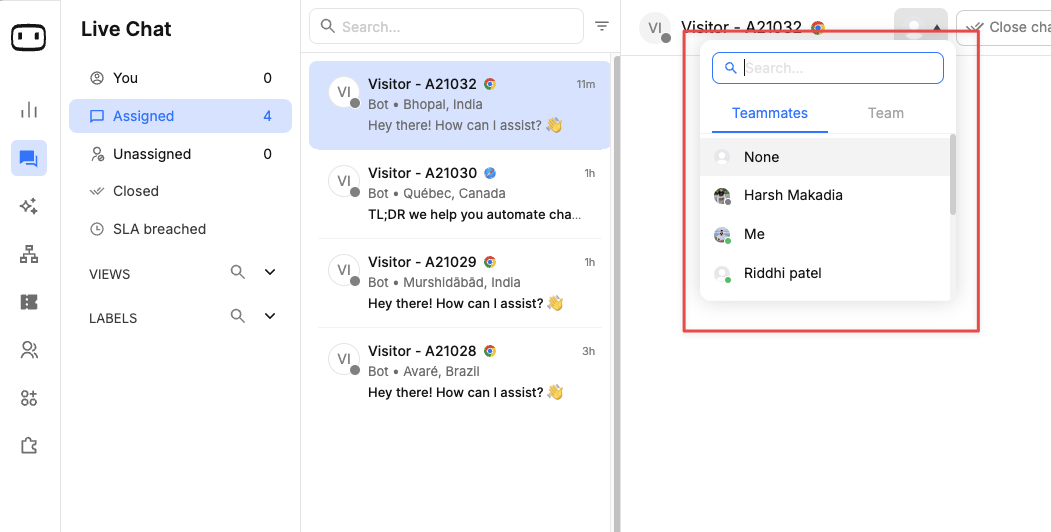Click Riddhi patel's avatar in the dropdown
Viewport: 1051px width, 532px height.
pos(722,273)
